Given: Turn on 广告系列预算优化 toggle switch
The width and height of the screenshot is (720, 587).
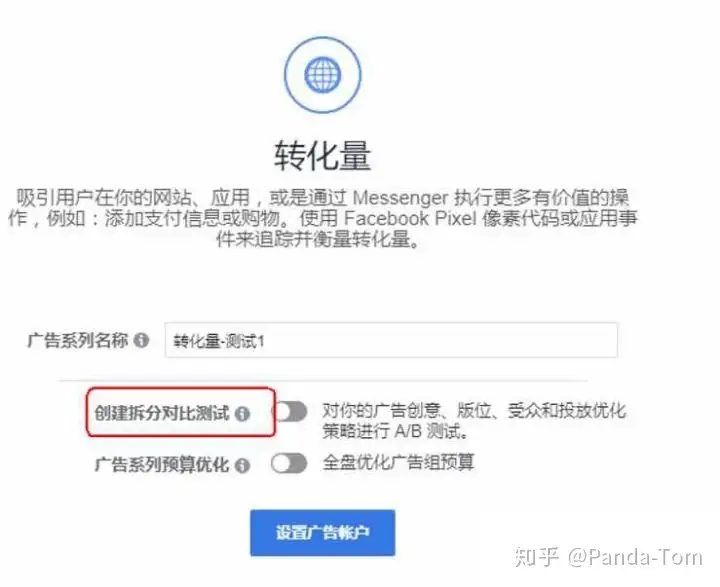Looking at the screenshot, I should pyautogui.click(x=289, y=463).
